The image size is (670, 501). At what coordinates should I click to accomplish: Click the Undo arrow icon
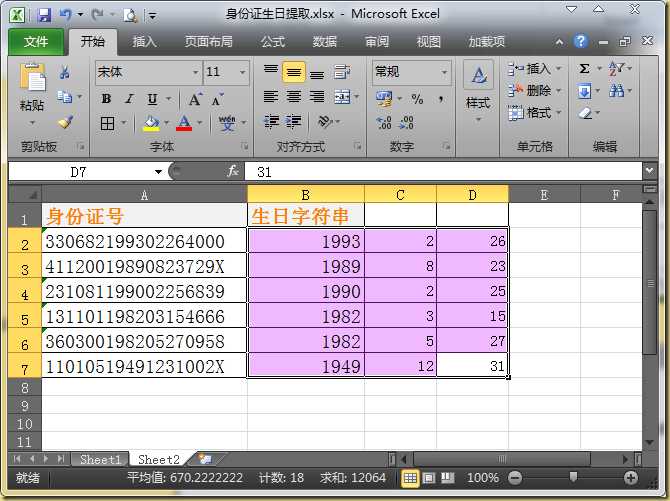tap(65, 15)
